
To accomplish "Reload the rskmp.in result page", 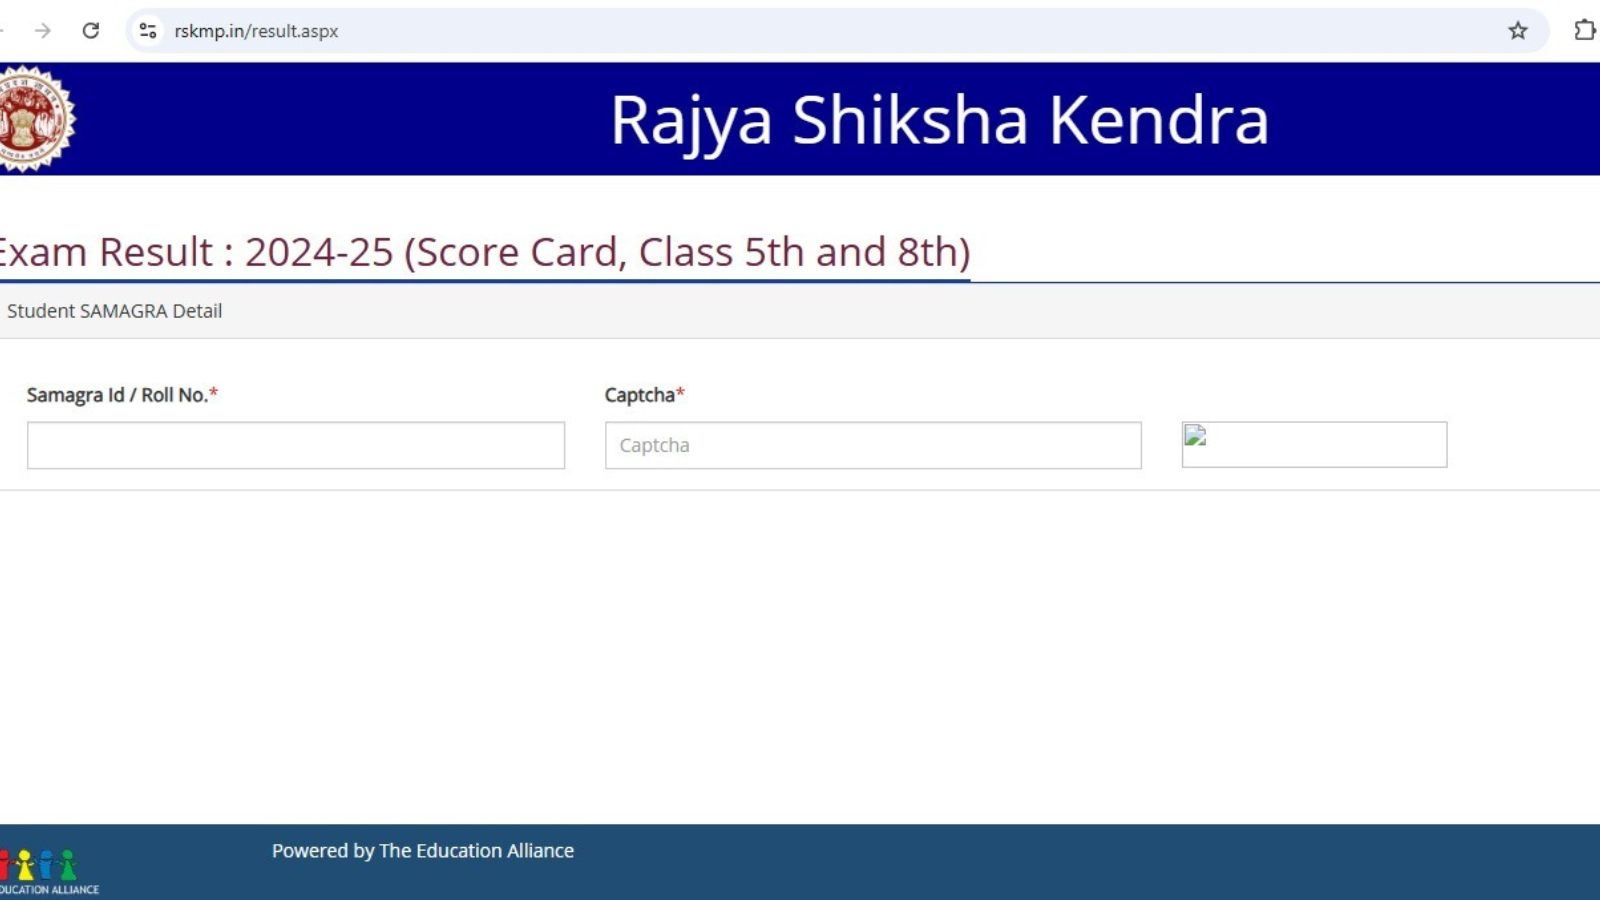I will tap(91, 31).
